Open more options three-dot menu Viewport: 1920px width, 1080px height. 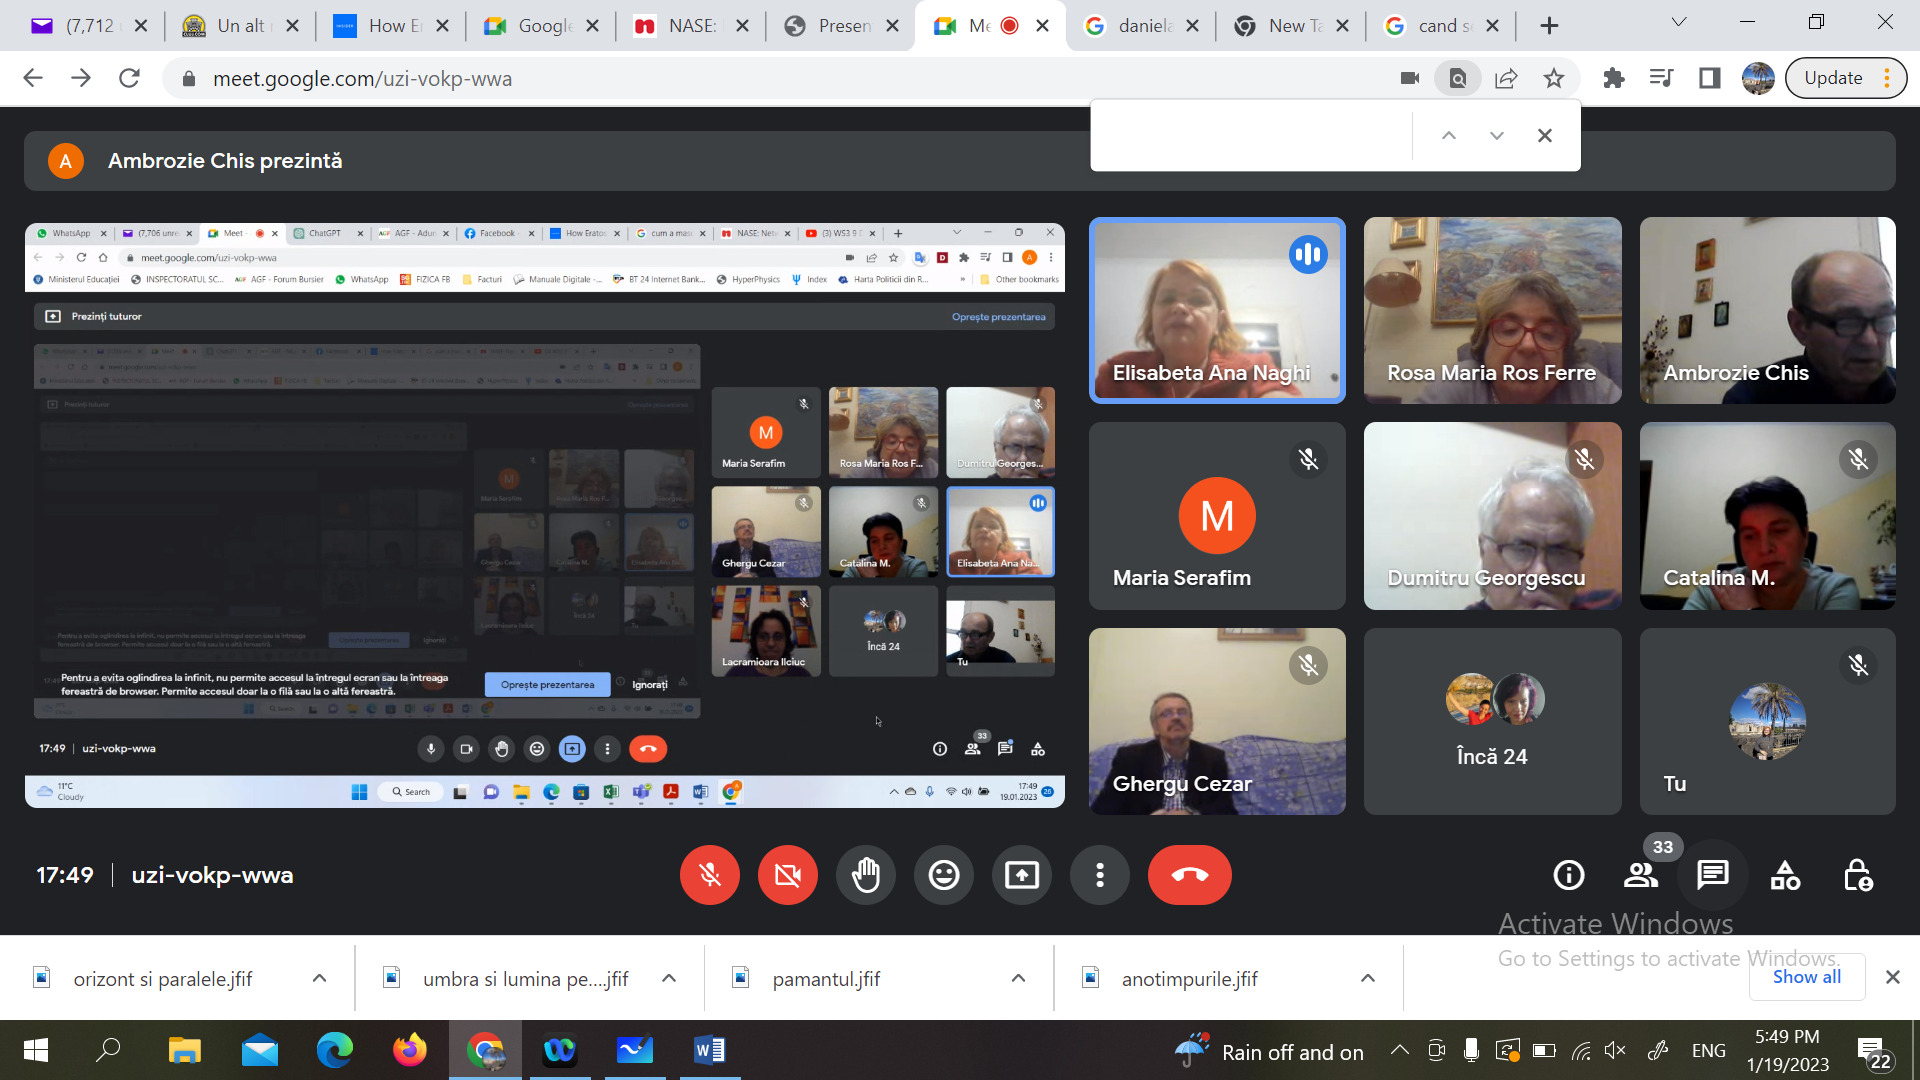1100,876
